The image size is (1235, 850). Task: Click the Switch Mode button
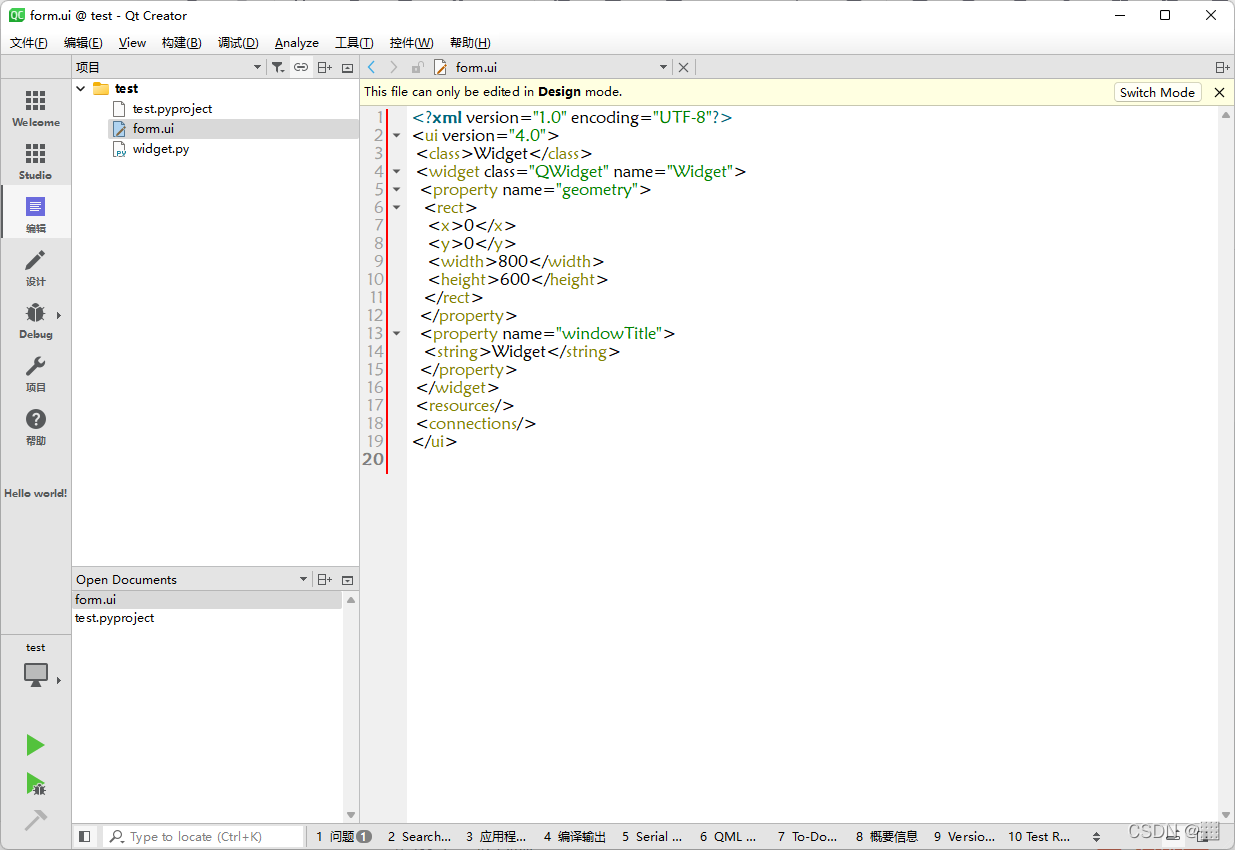1157,92
